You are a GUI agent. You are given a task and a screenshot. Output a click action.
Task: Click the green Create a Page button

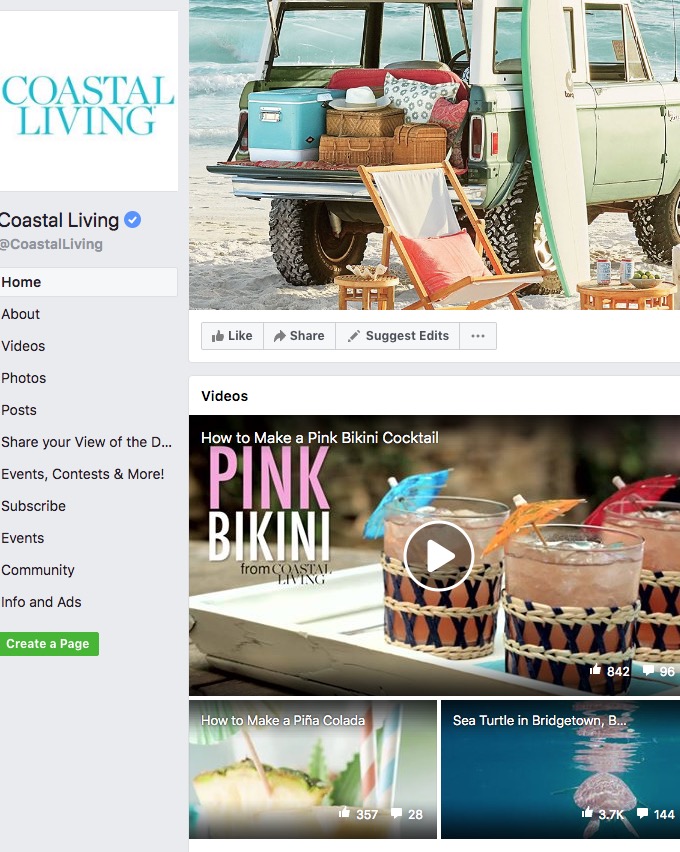tap(48, 644)
